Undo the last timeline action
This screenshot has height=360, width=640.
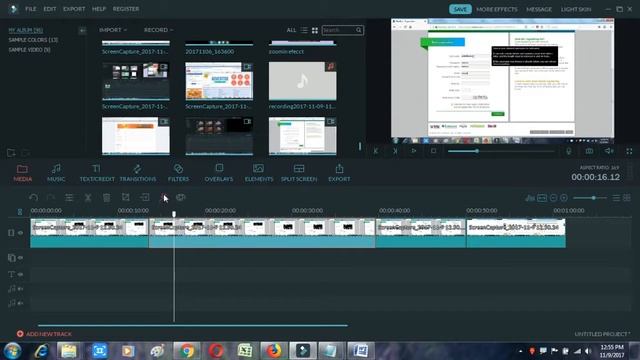[33, 198]
